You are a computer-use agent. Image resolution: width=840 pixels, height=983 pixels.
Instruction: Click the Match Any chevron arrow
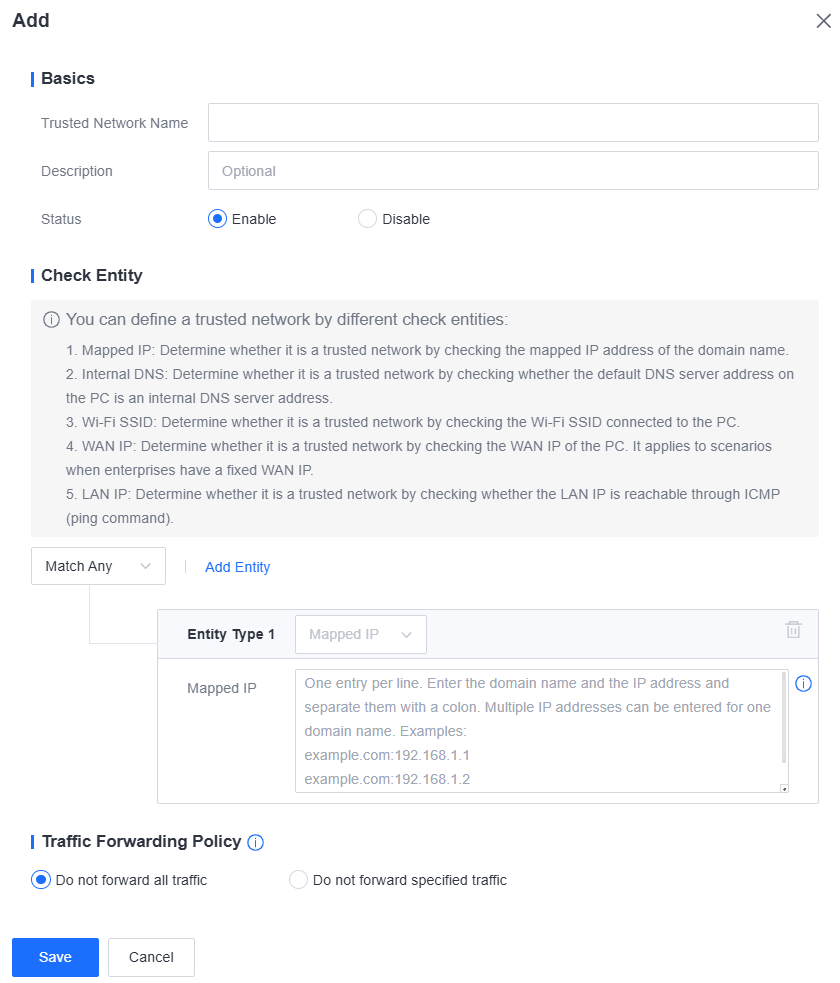point(145,566)
